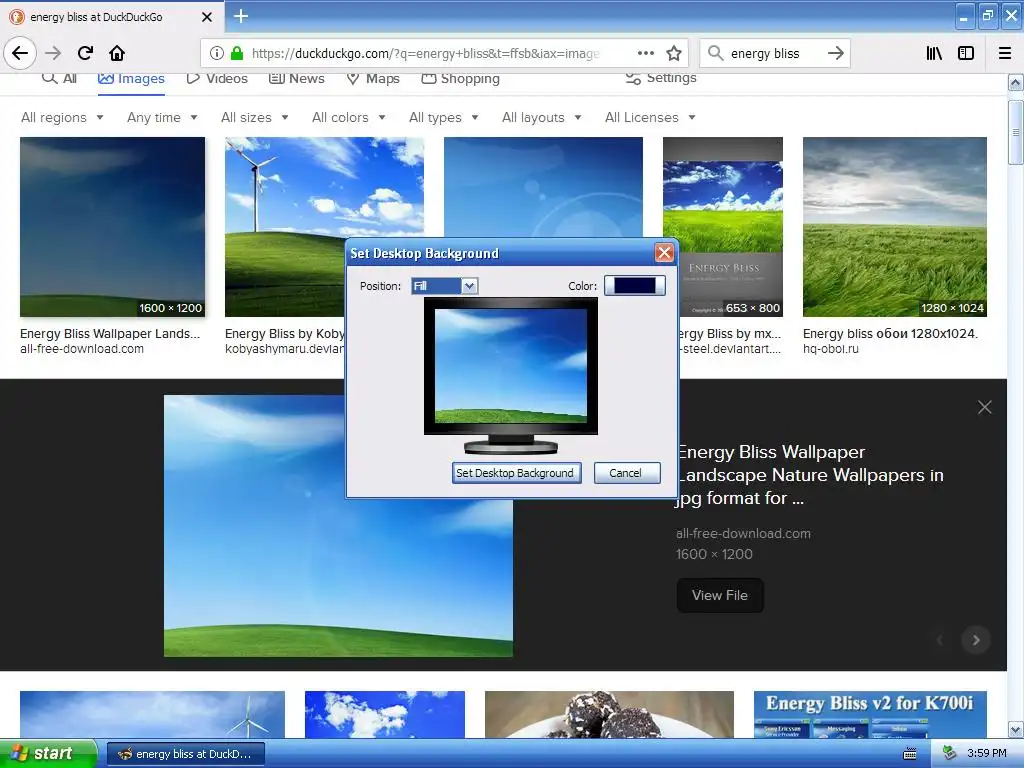1024x768 pixels.
Task: Switch to the All results tab
Action: (x=59, y=78)
